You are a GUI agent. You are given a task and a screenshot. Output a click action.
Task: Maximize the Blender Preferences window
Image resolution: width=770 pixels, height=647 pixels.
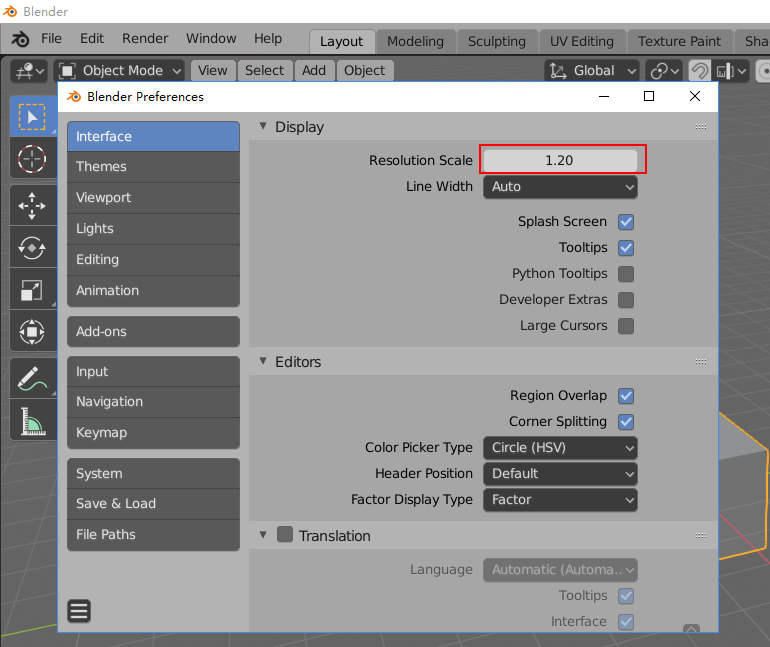(649, 96)
